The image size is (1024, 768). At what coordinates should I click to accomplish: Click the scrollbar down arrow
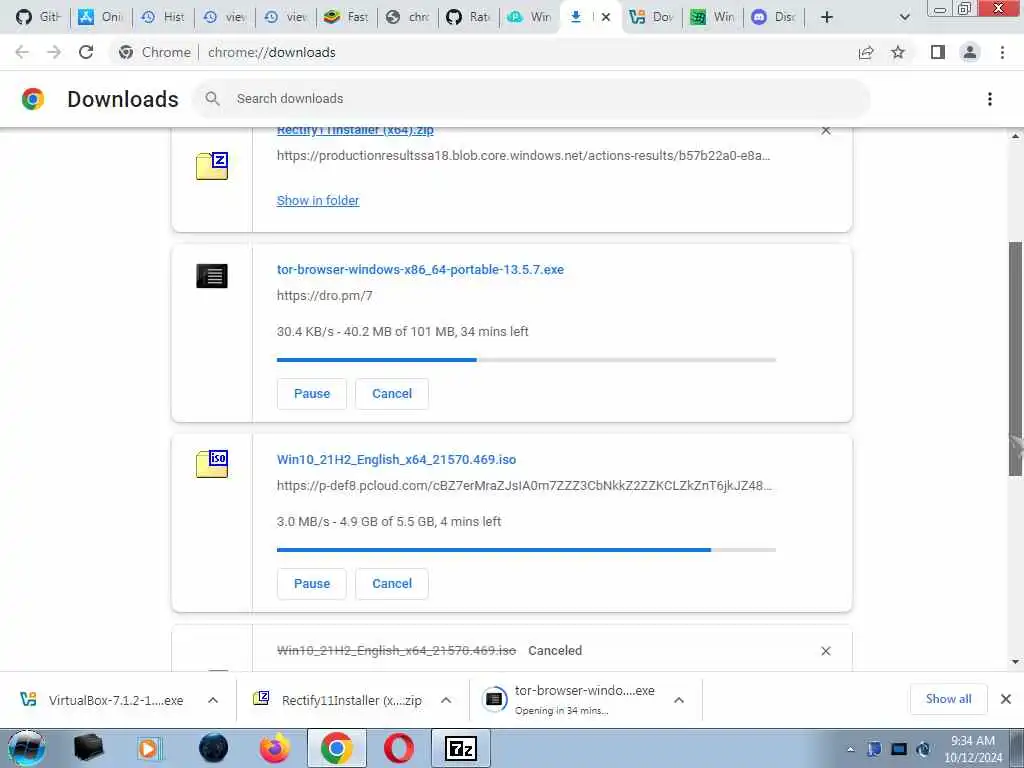click(1015, 662)
